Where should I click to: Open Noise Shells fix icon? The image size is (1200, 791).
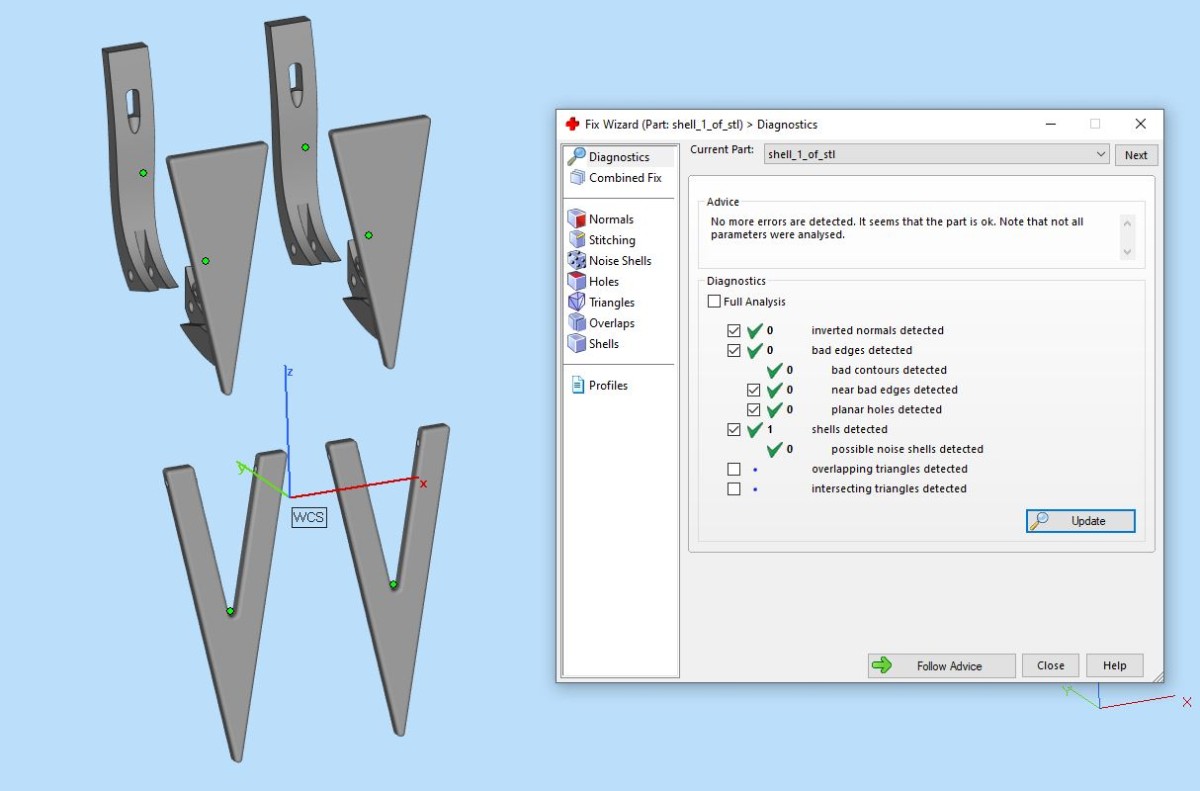click(576, 261)
